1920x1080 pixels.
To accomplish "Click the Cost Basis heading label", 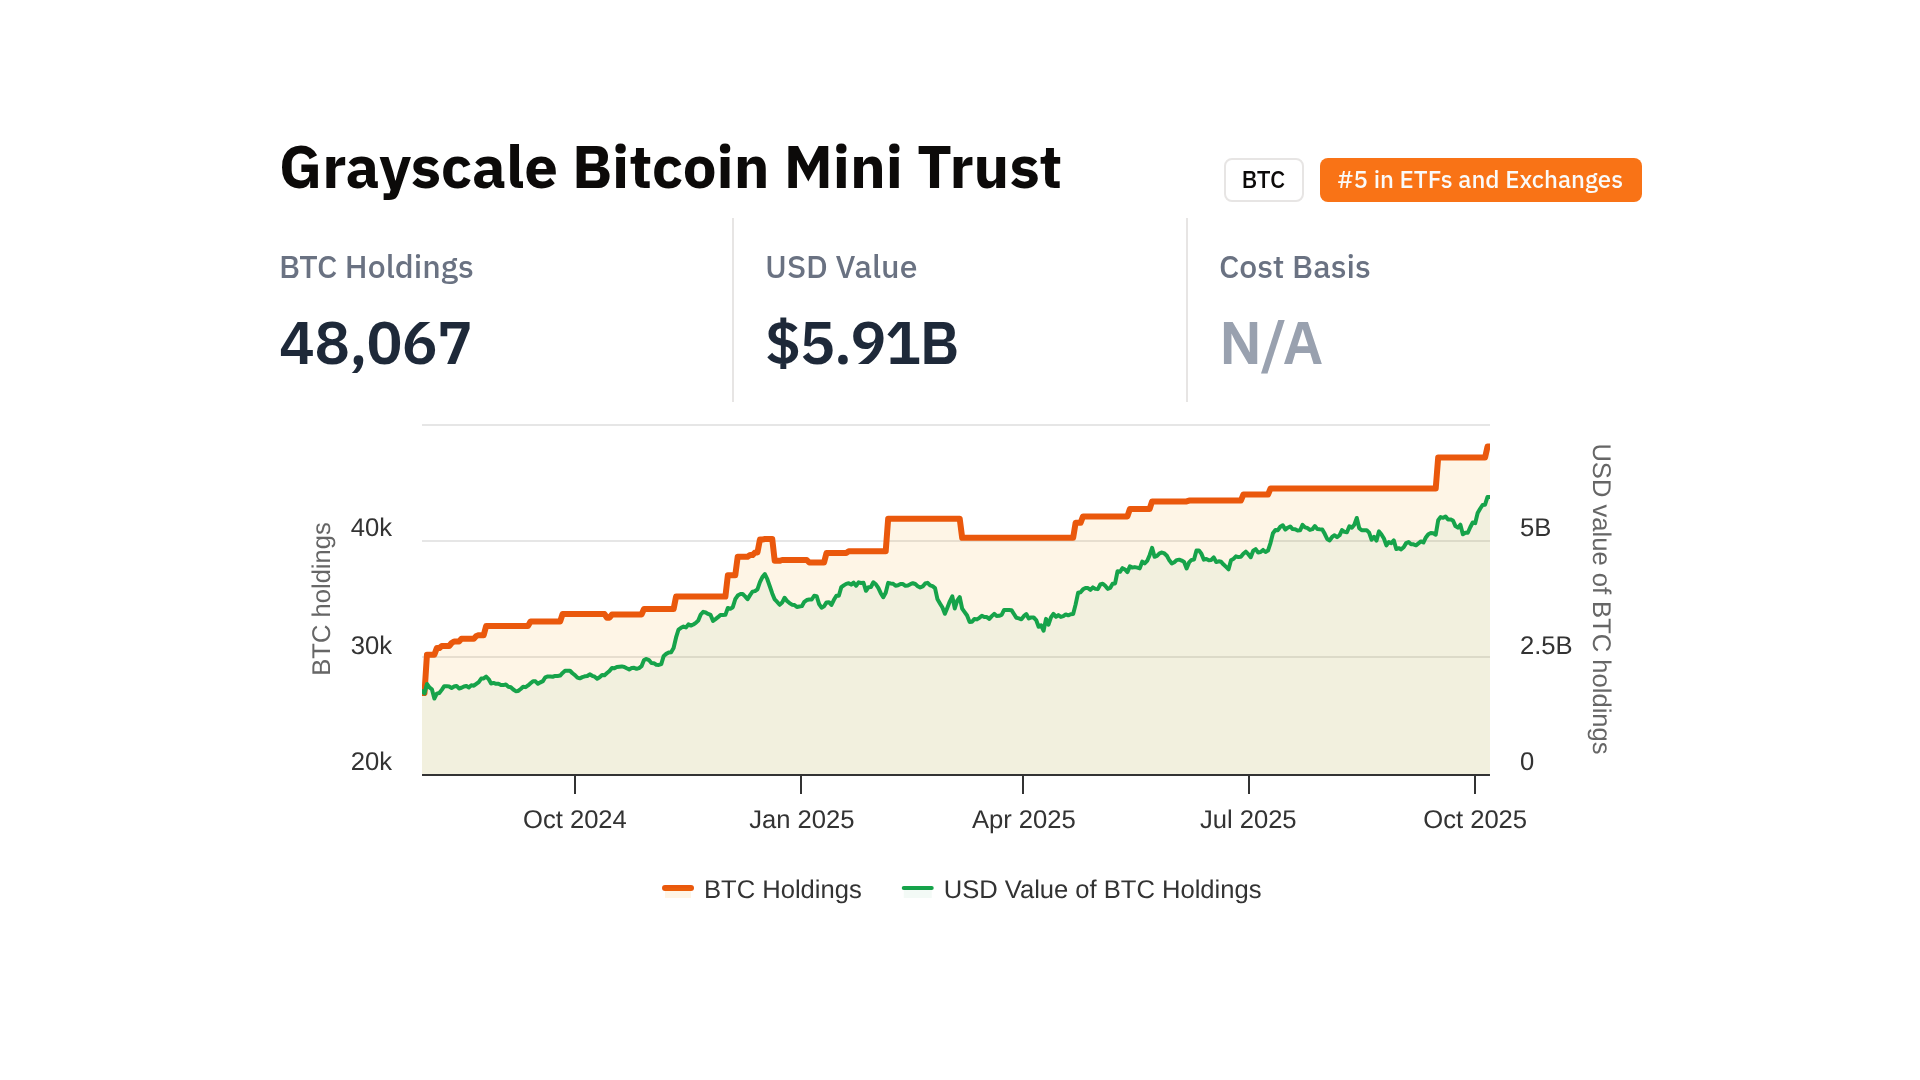I will pyautogui.click(x=1294, y=267).
